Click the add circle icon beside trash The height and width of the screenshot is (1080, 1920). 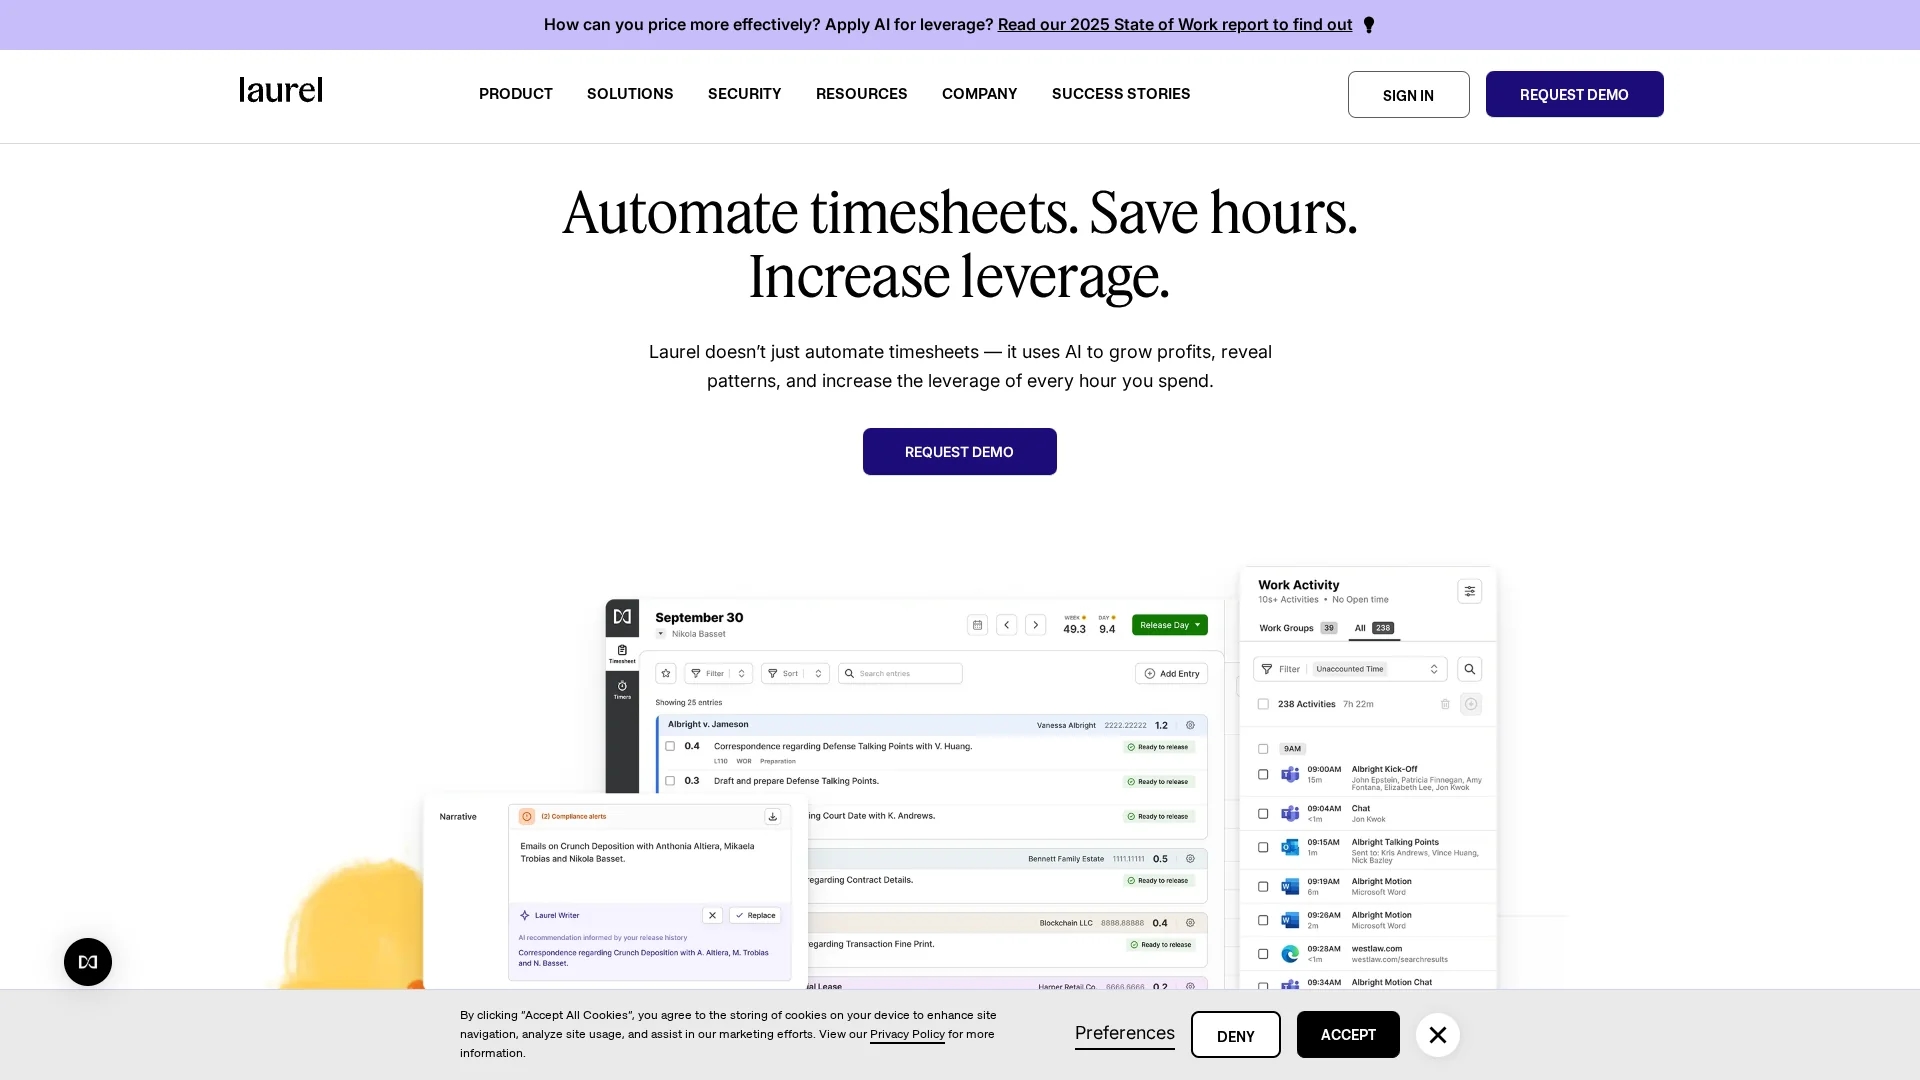[1471, 704]
